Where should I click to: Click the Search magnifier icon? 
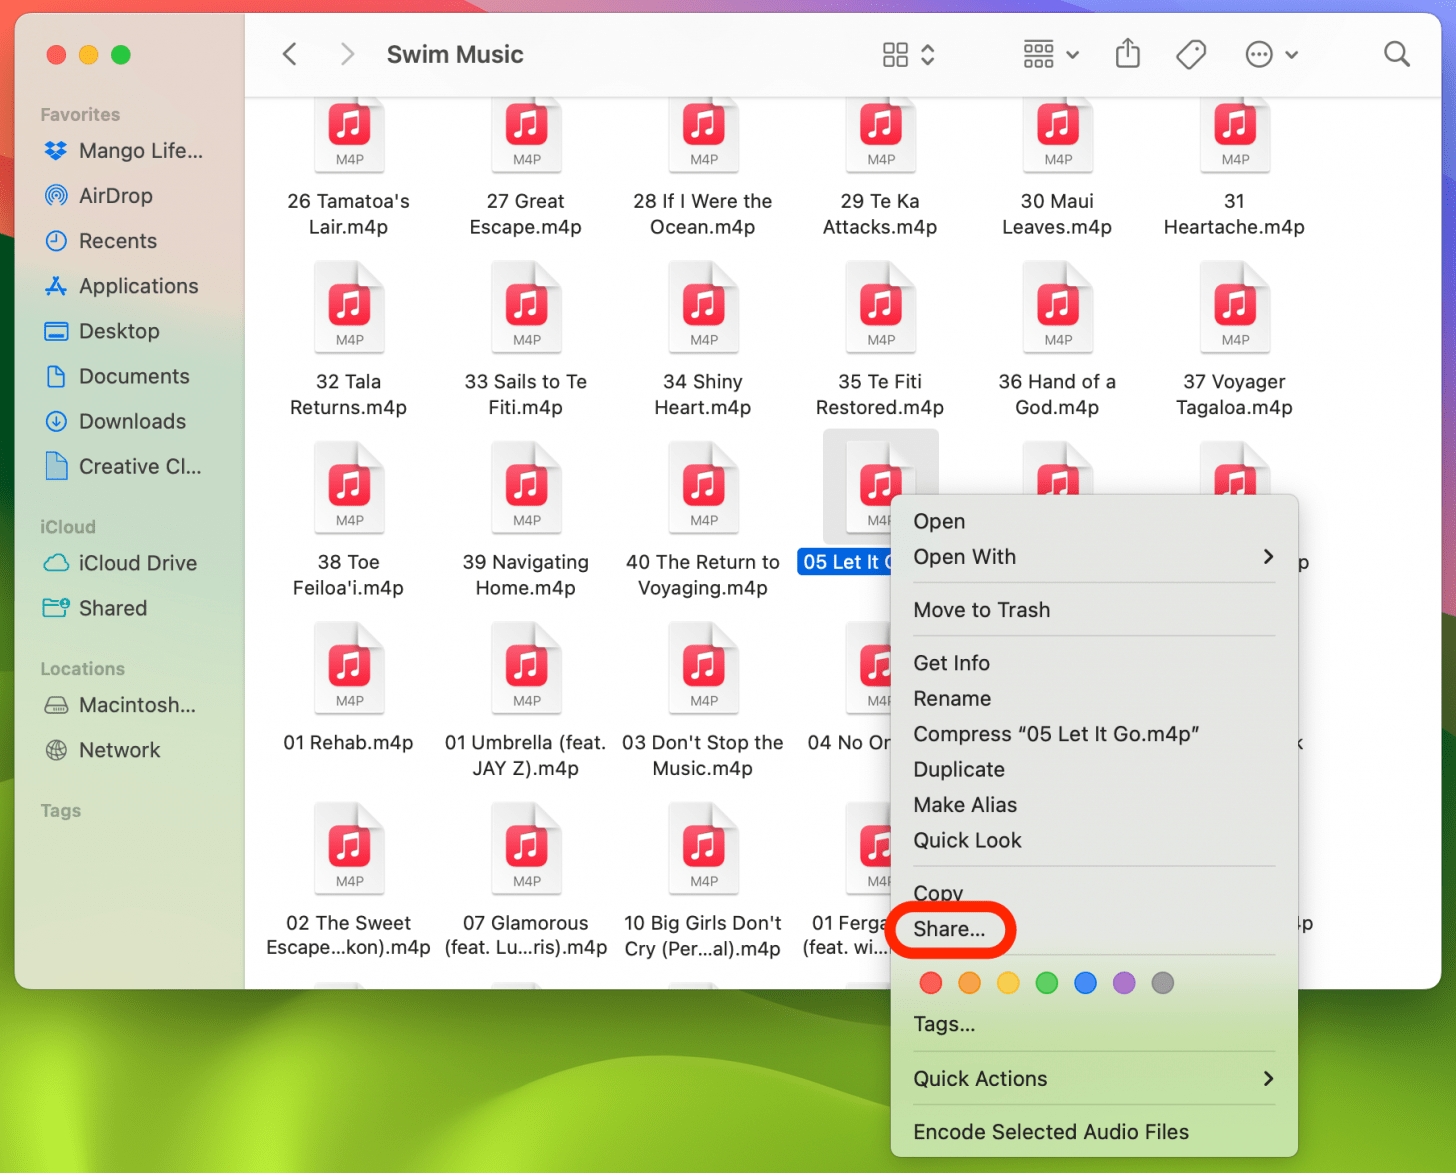point(1396,54)
